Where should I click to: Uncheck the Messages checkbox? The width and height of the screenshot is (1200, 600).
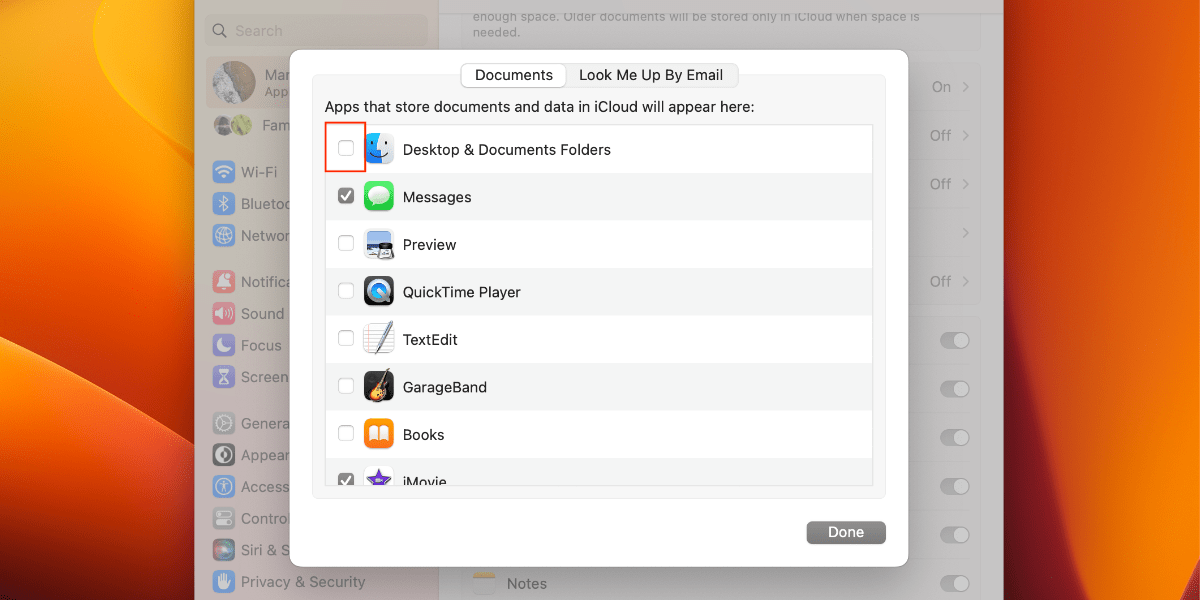point(345,196)
